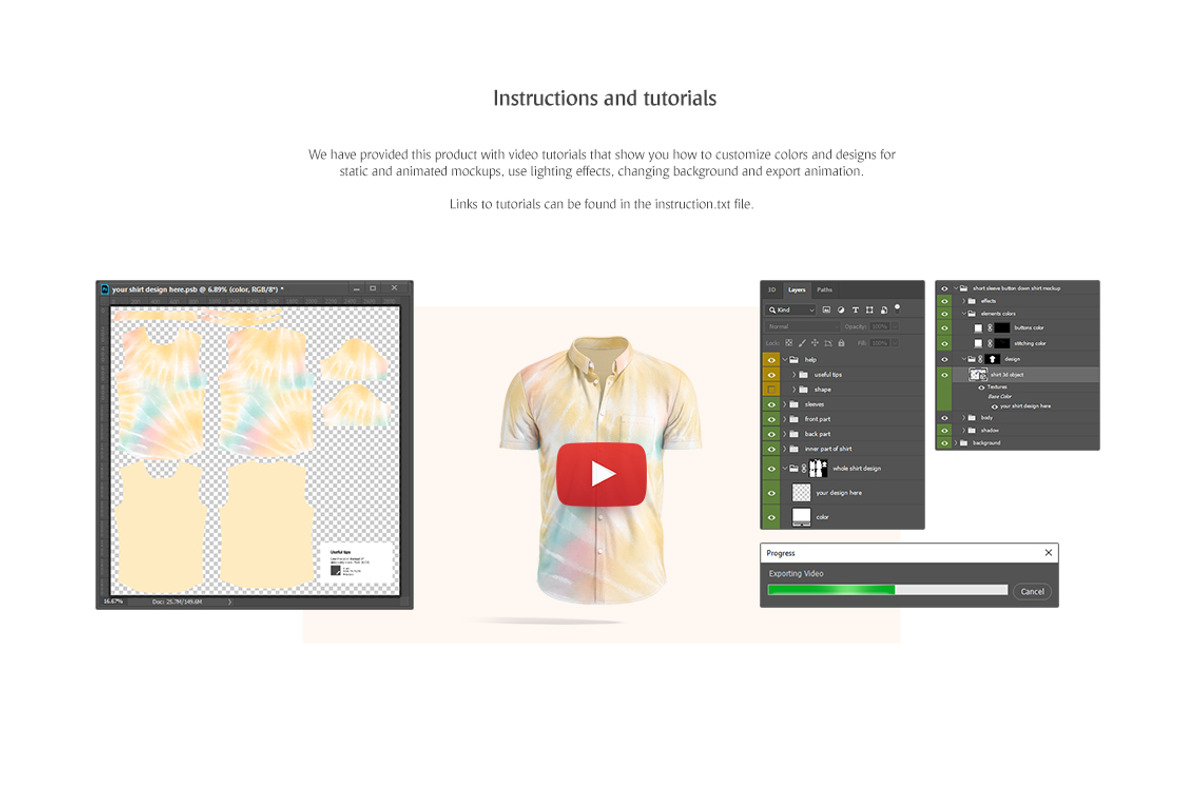
Task: Click the Exporting Video progress bar
Action: click(x=888, y=590)
